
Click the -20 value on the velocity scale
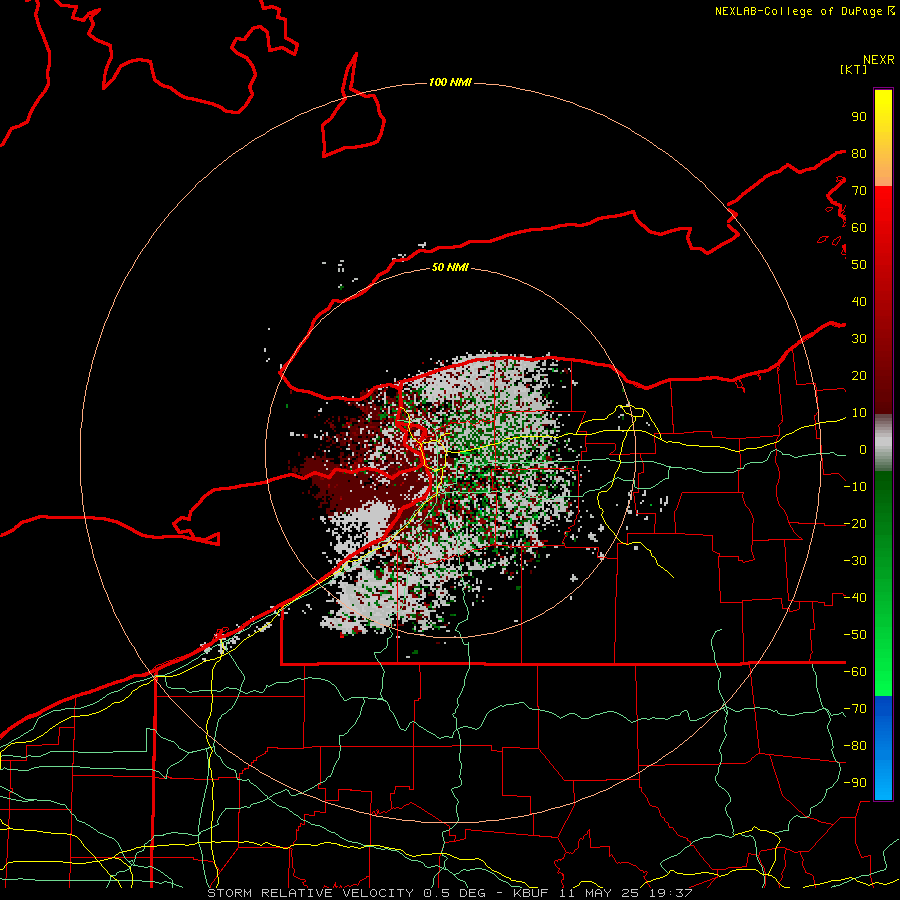tap(855, 523)
